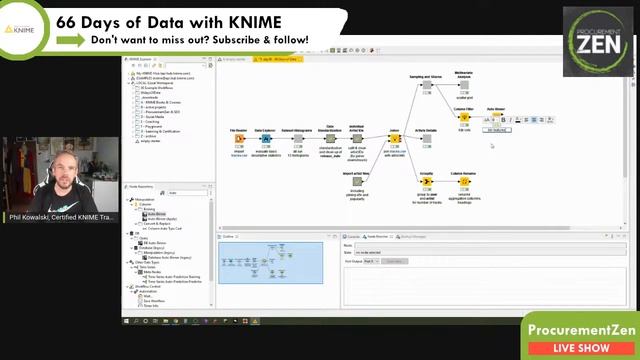Switch to the Node Repository tab
640x360 pixels.
tap(140, 187)
